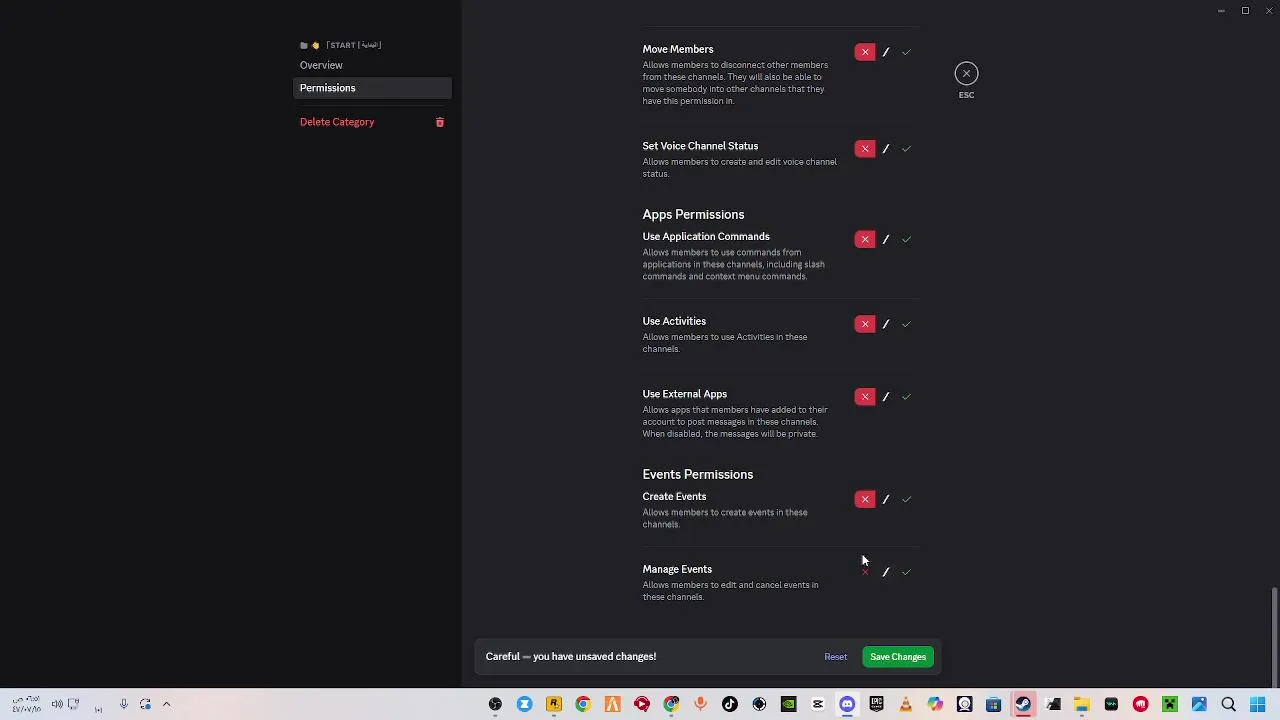
Task: Launch Minecraft from the taskbar
Action: tap(1170, 705)
